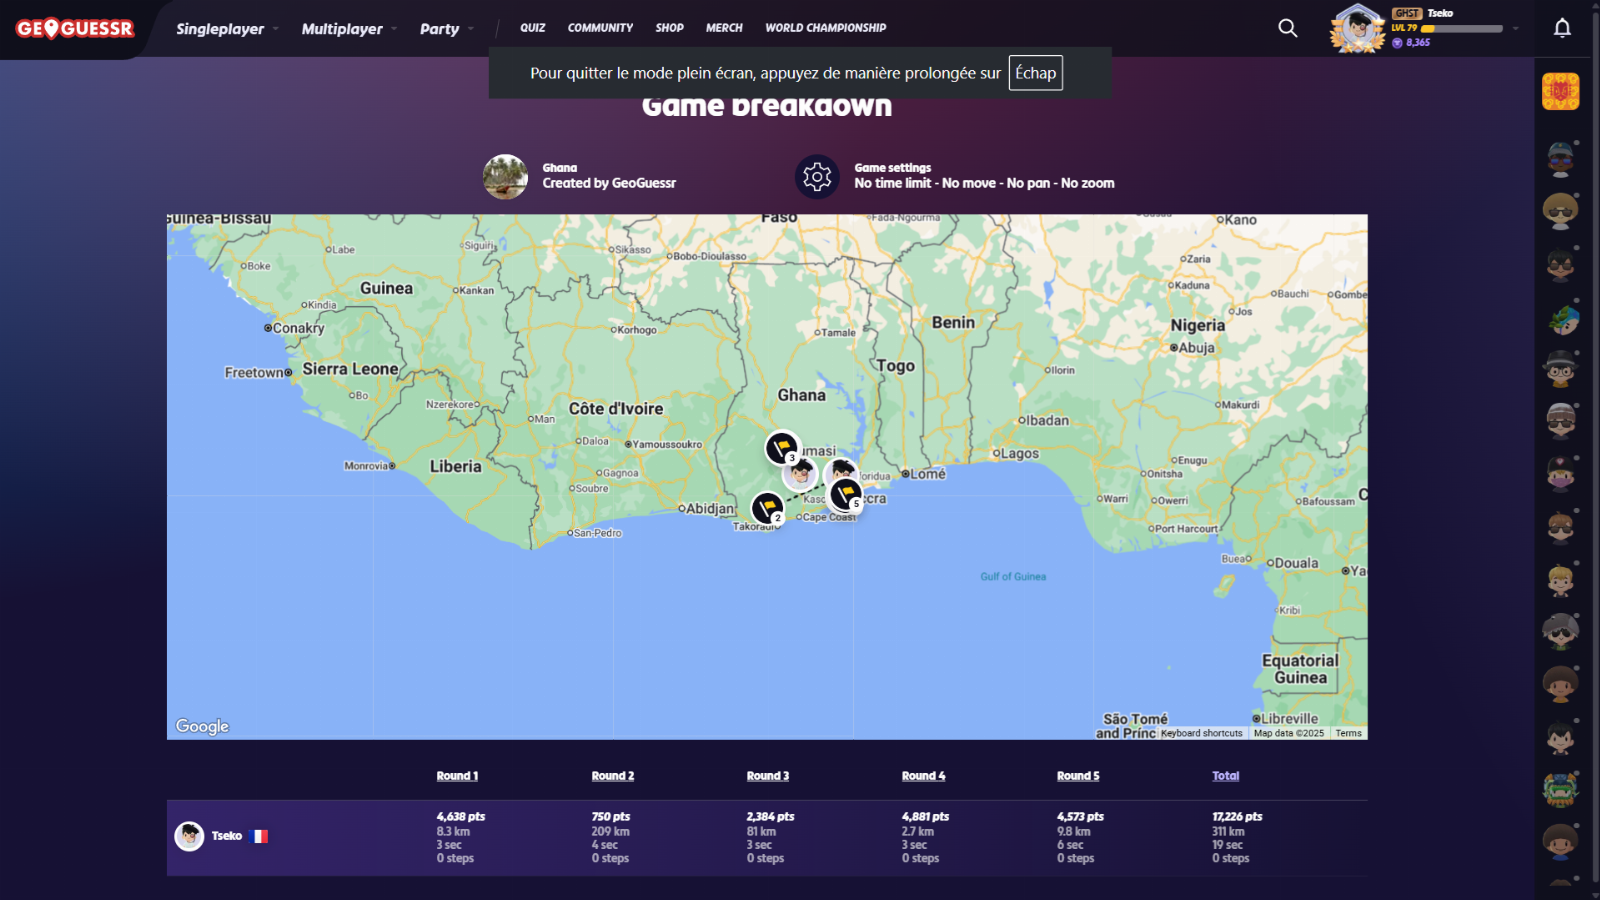
Task: Select the round 2 flag marker on map
Action: point(767,508)
